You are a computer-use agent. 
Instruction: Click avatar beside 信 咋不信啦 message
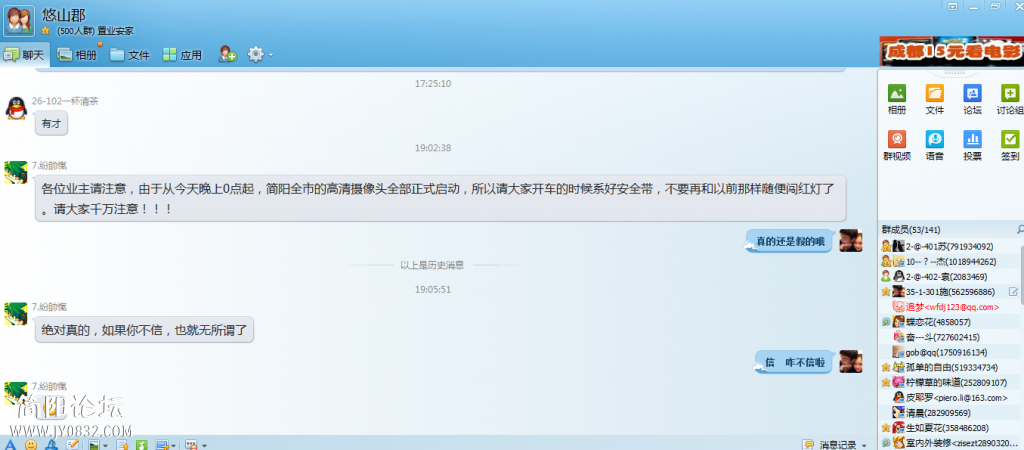click(x=850, y=361)
